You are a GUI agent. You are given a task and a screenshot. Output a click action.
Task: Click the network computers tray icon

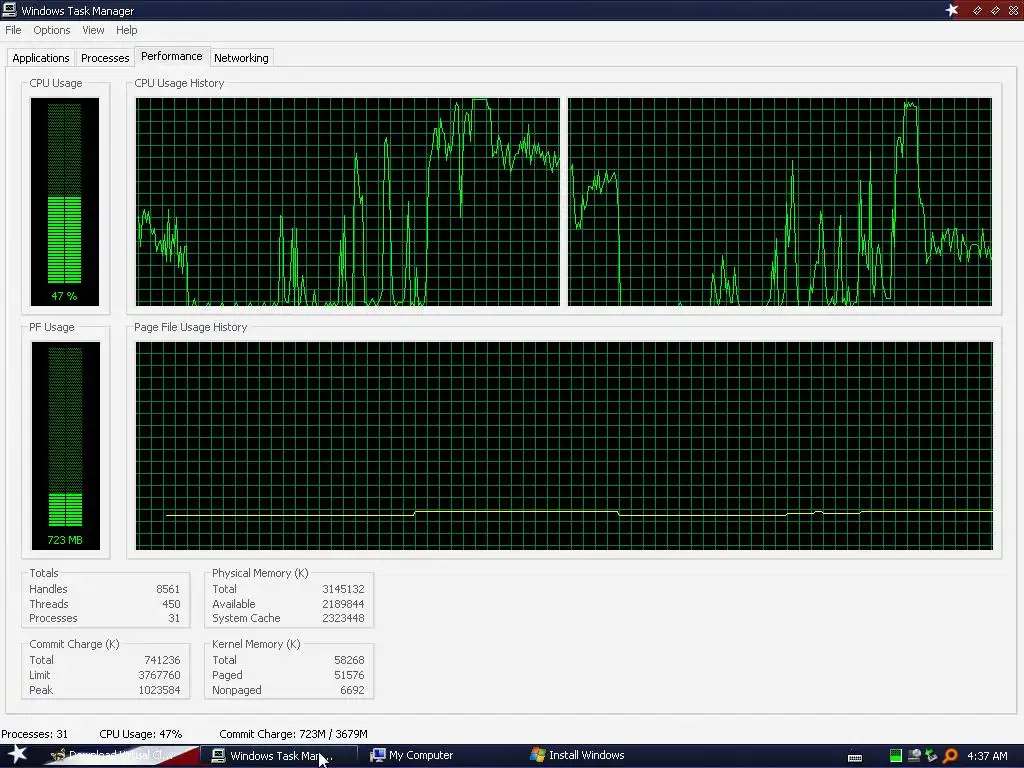pyautogui.click(x=914, y=756)
